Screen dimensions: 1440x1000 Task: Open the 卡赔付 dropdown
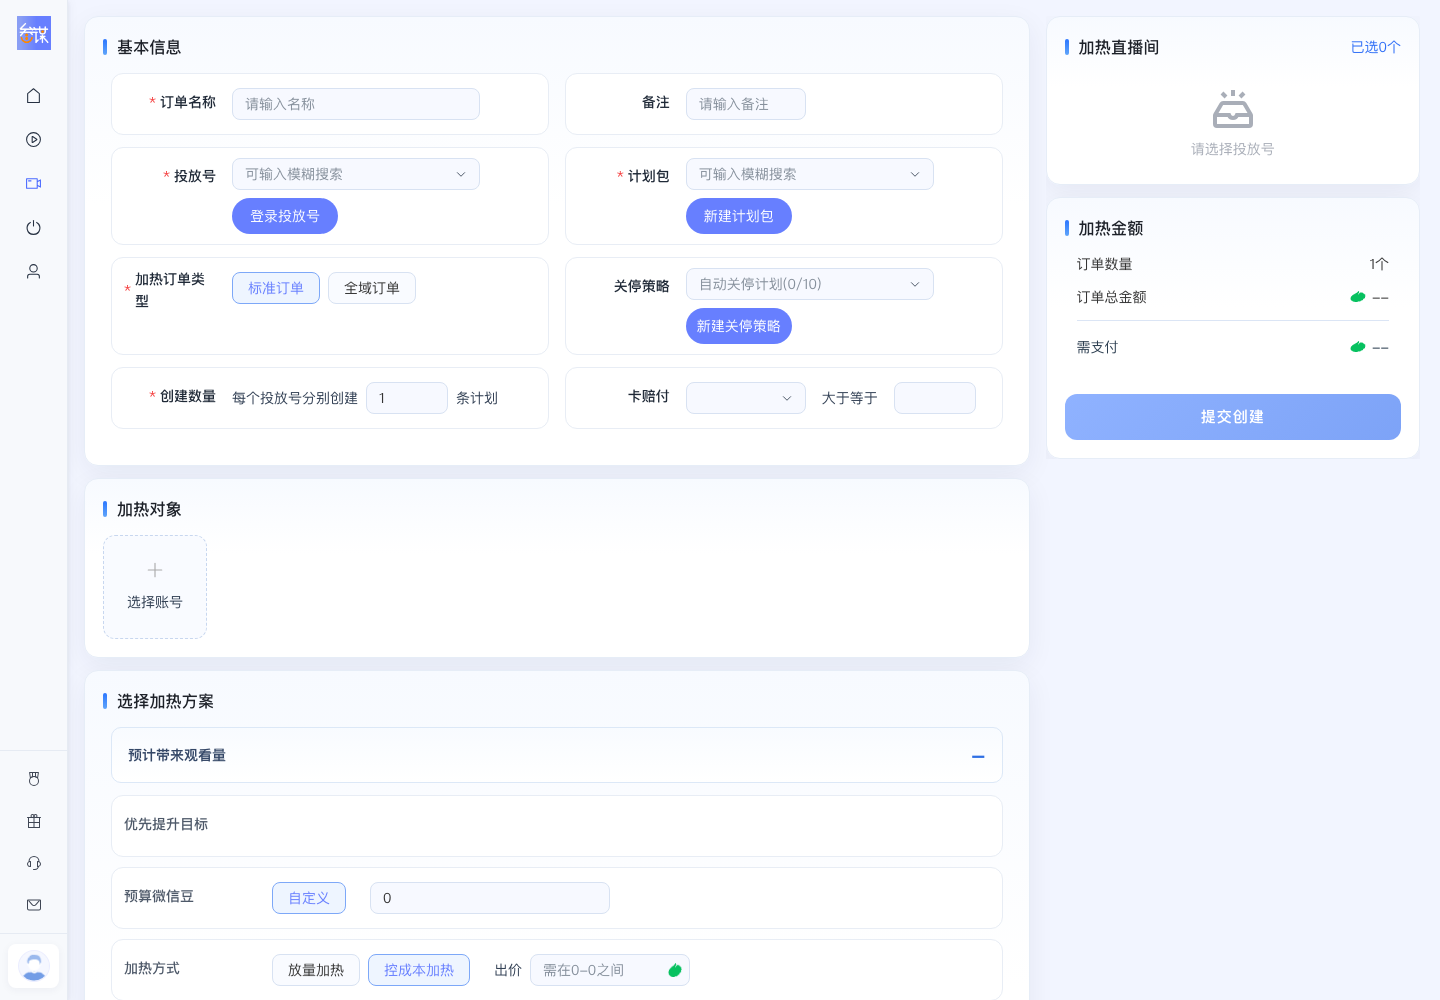pyautogui.click(x=746, y=398)
